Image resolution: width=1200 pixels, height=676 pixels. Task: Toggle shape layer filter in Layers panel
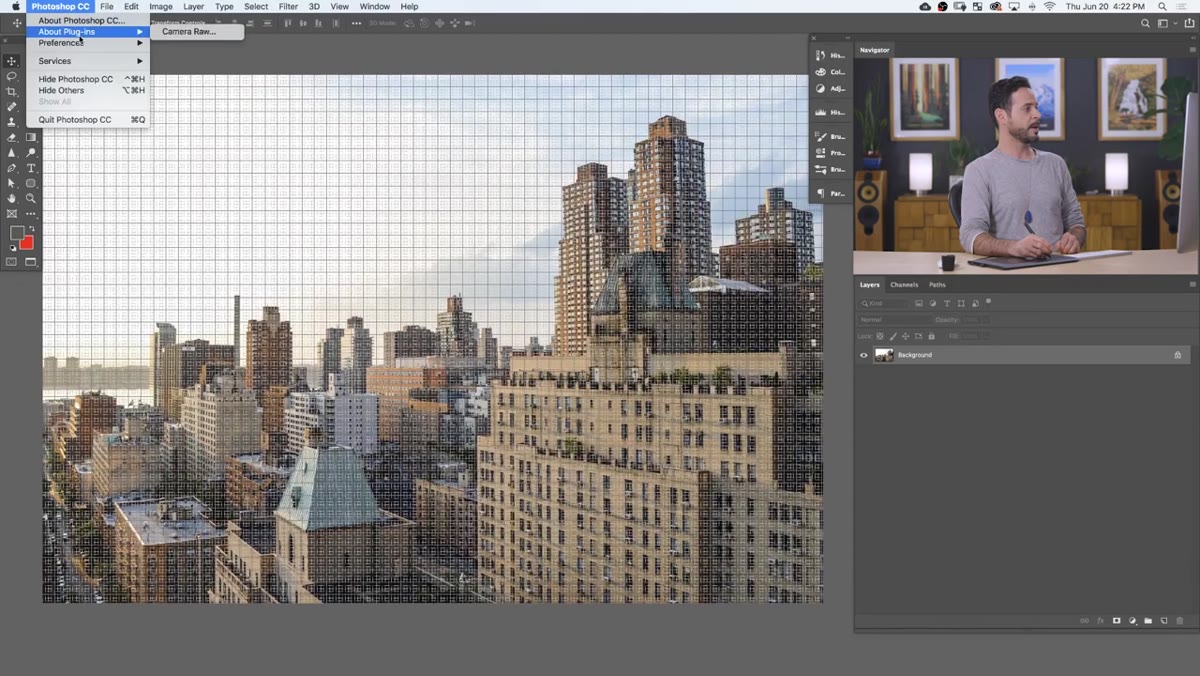(961, 303)
